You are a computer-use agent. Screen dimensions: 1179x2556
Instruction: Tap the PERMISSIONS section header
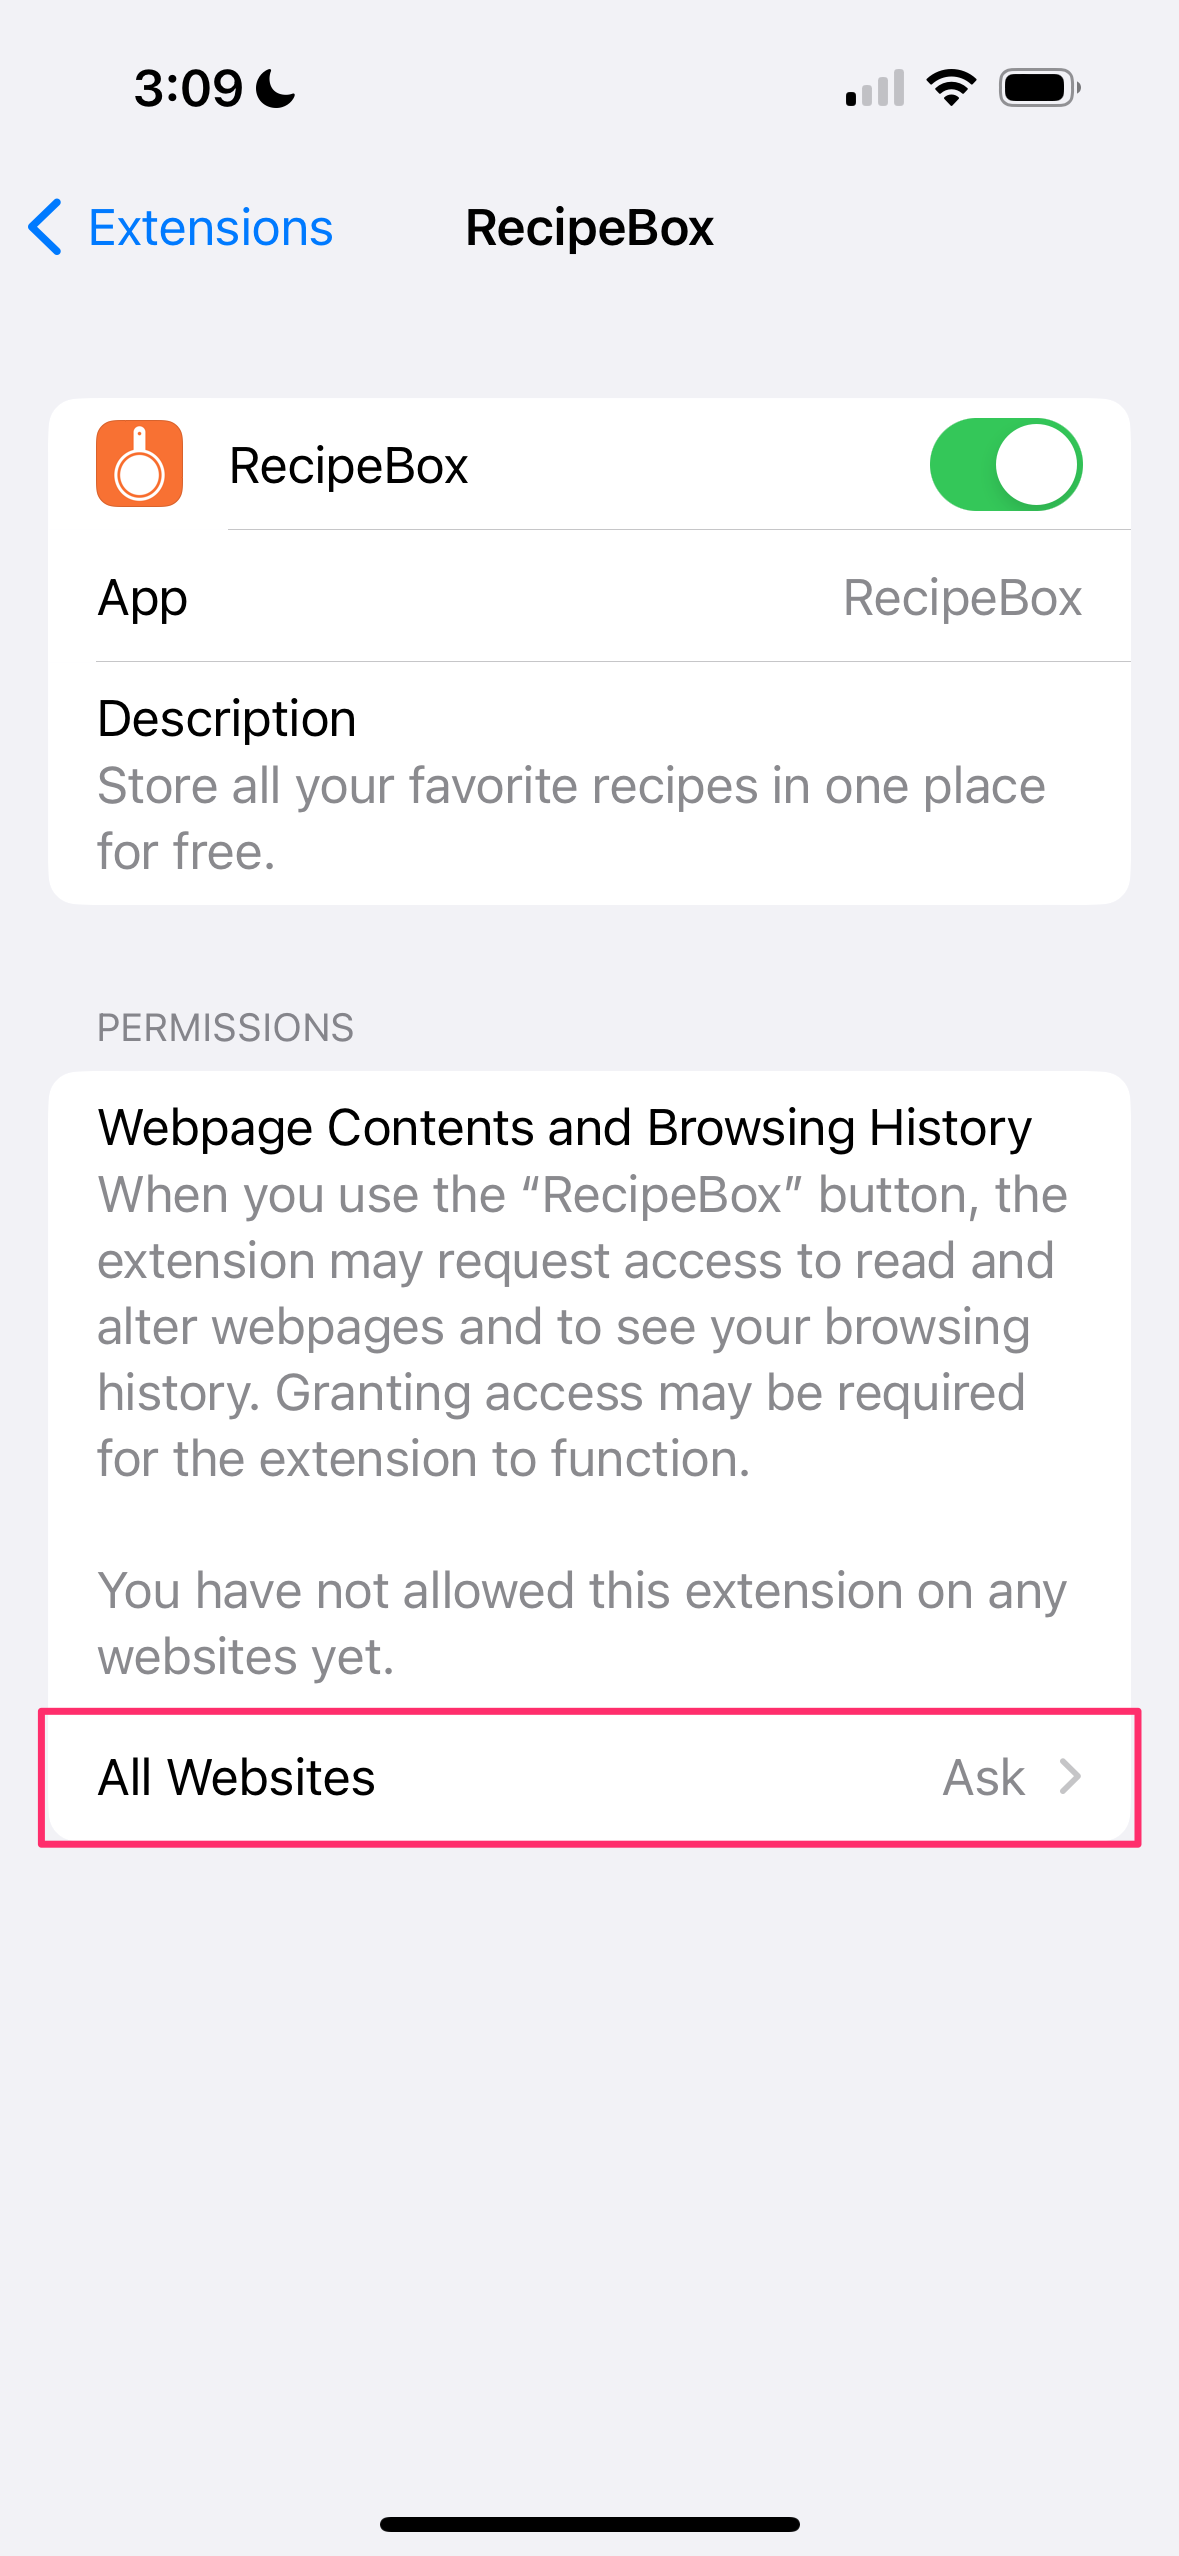226,1027
